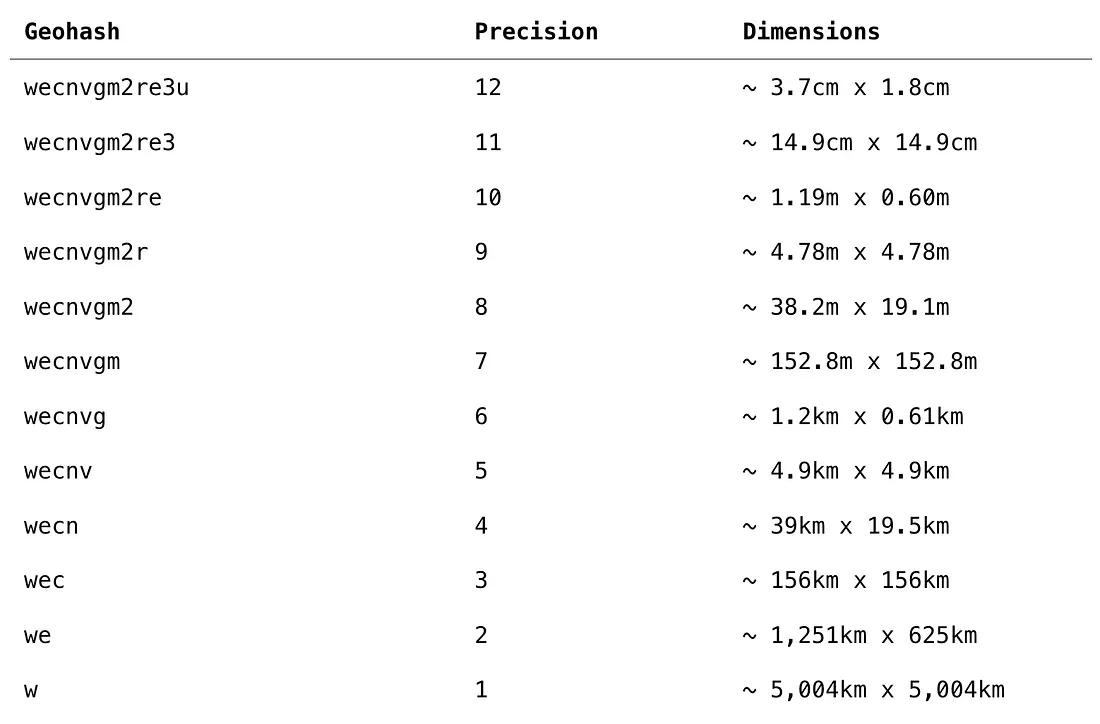This screenshot has width=1100, height=724.
Task: Select the precision 5 cell
Action: (x=481, y=471)
